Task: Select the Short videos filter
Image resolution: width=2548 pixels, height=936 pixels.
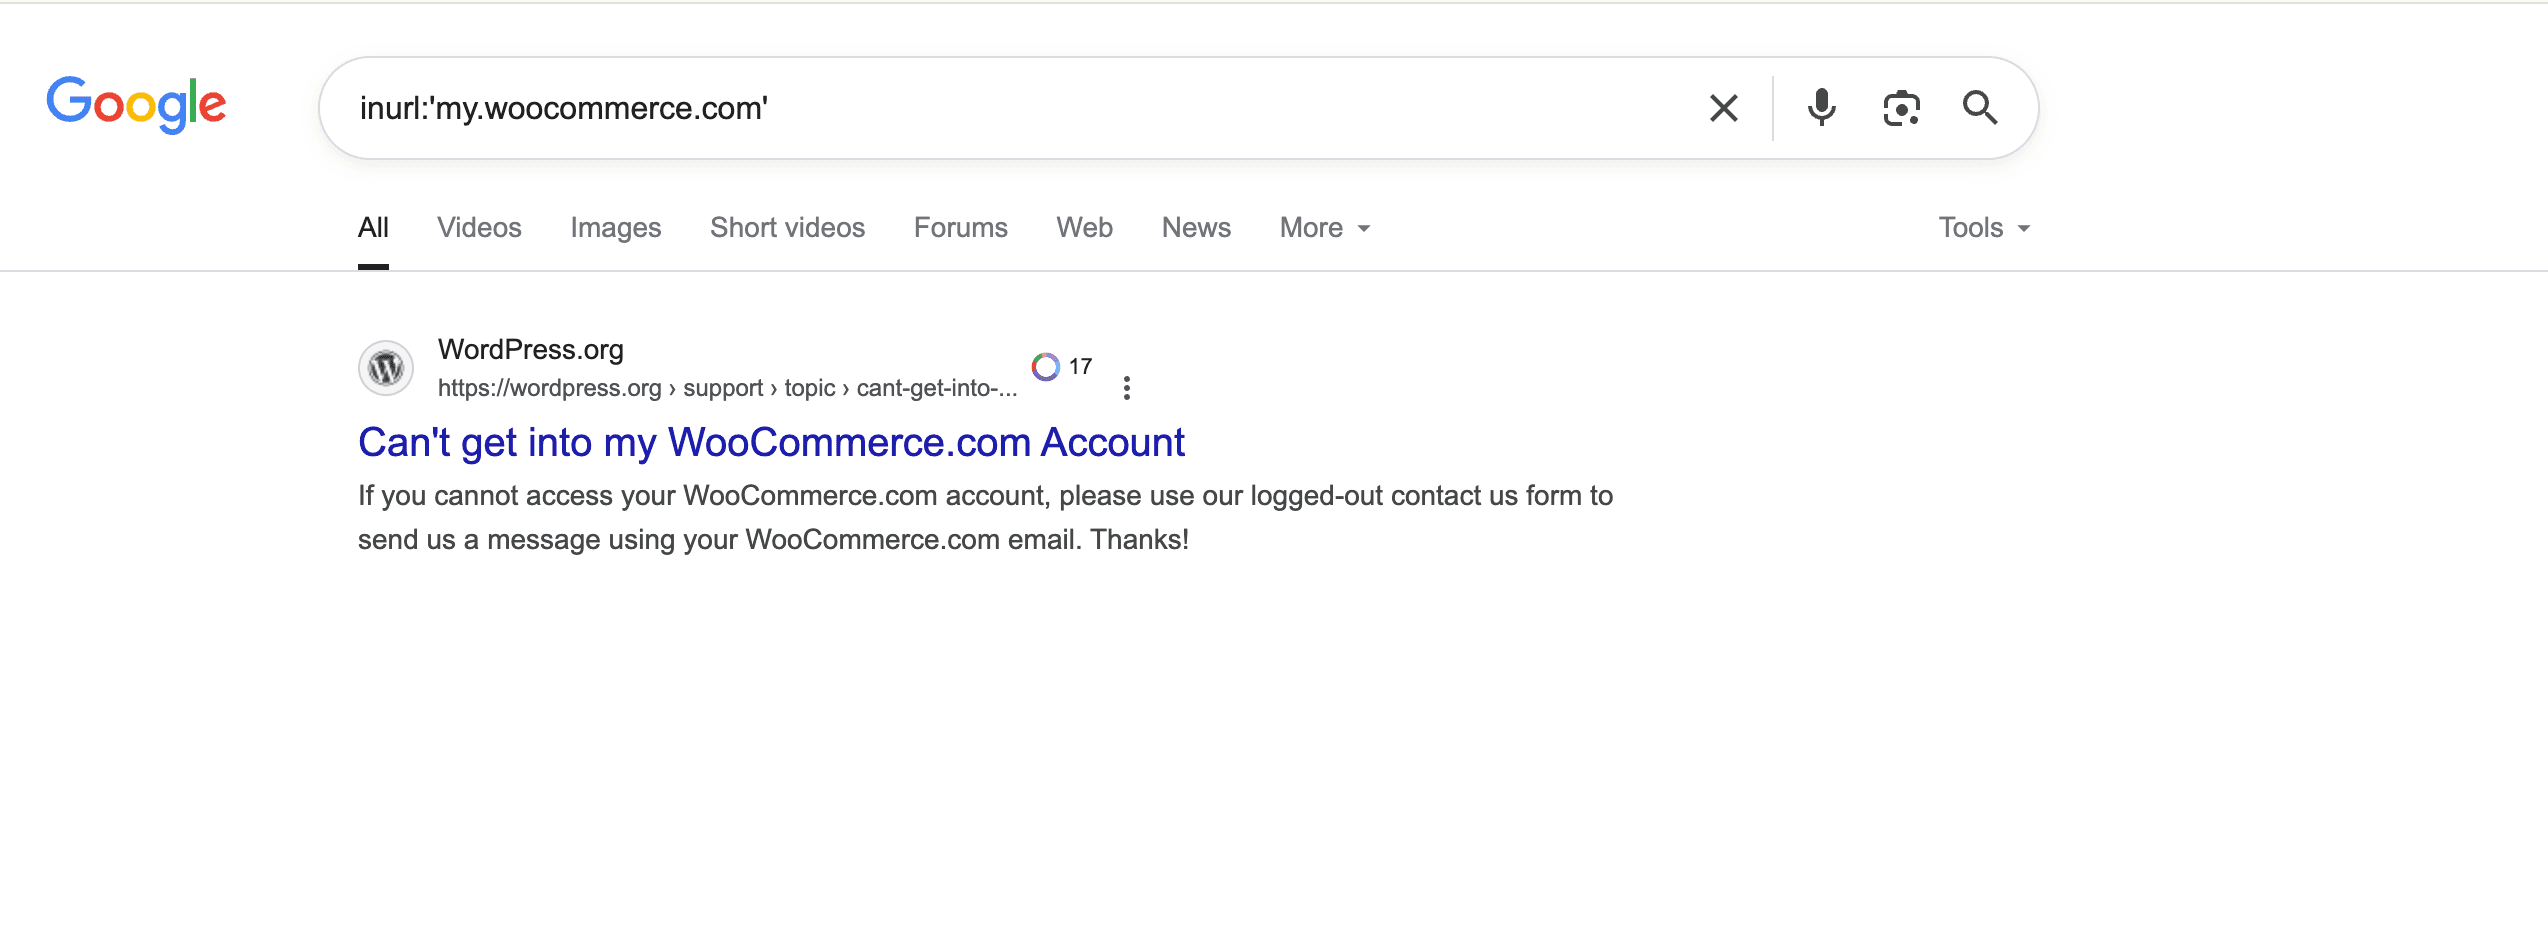Action: pyautogui.click(x=786, y=228)
